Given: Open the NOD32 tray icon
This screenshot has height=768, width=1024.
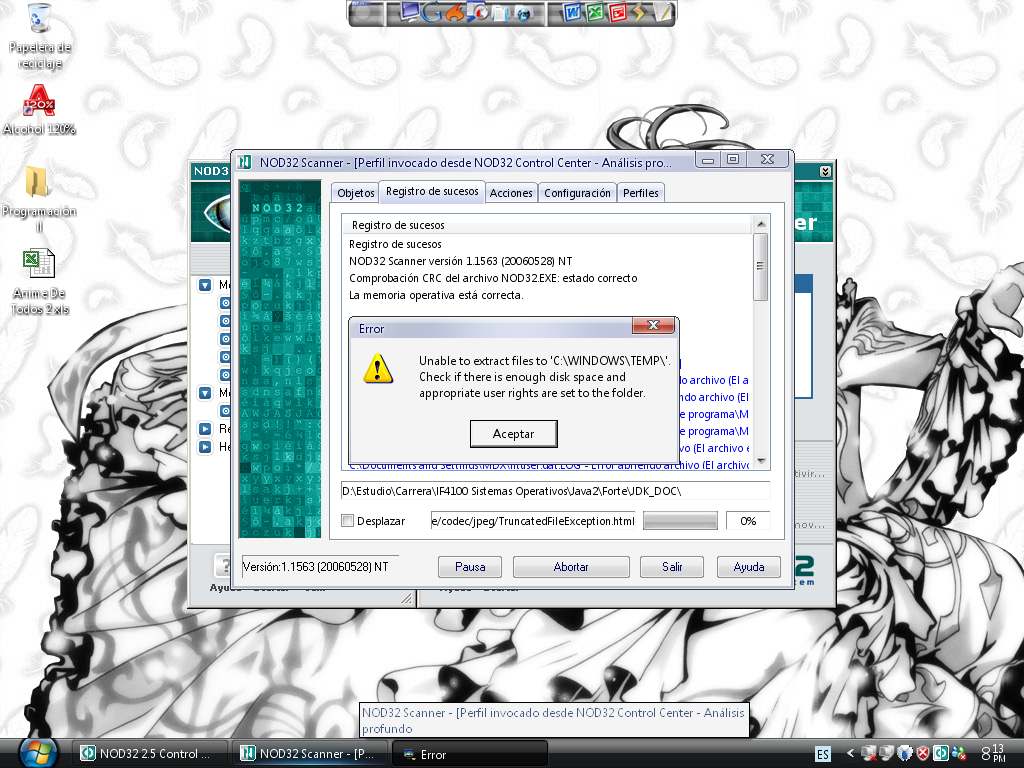Looking at the screenshot, I should point(940,754).
